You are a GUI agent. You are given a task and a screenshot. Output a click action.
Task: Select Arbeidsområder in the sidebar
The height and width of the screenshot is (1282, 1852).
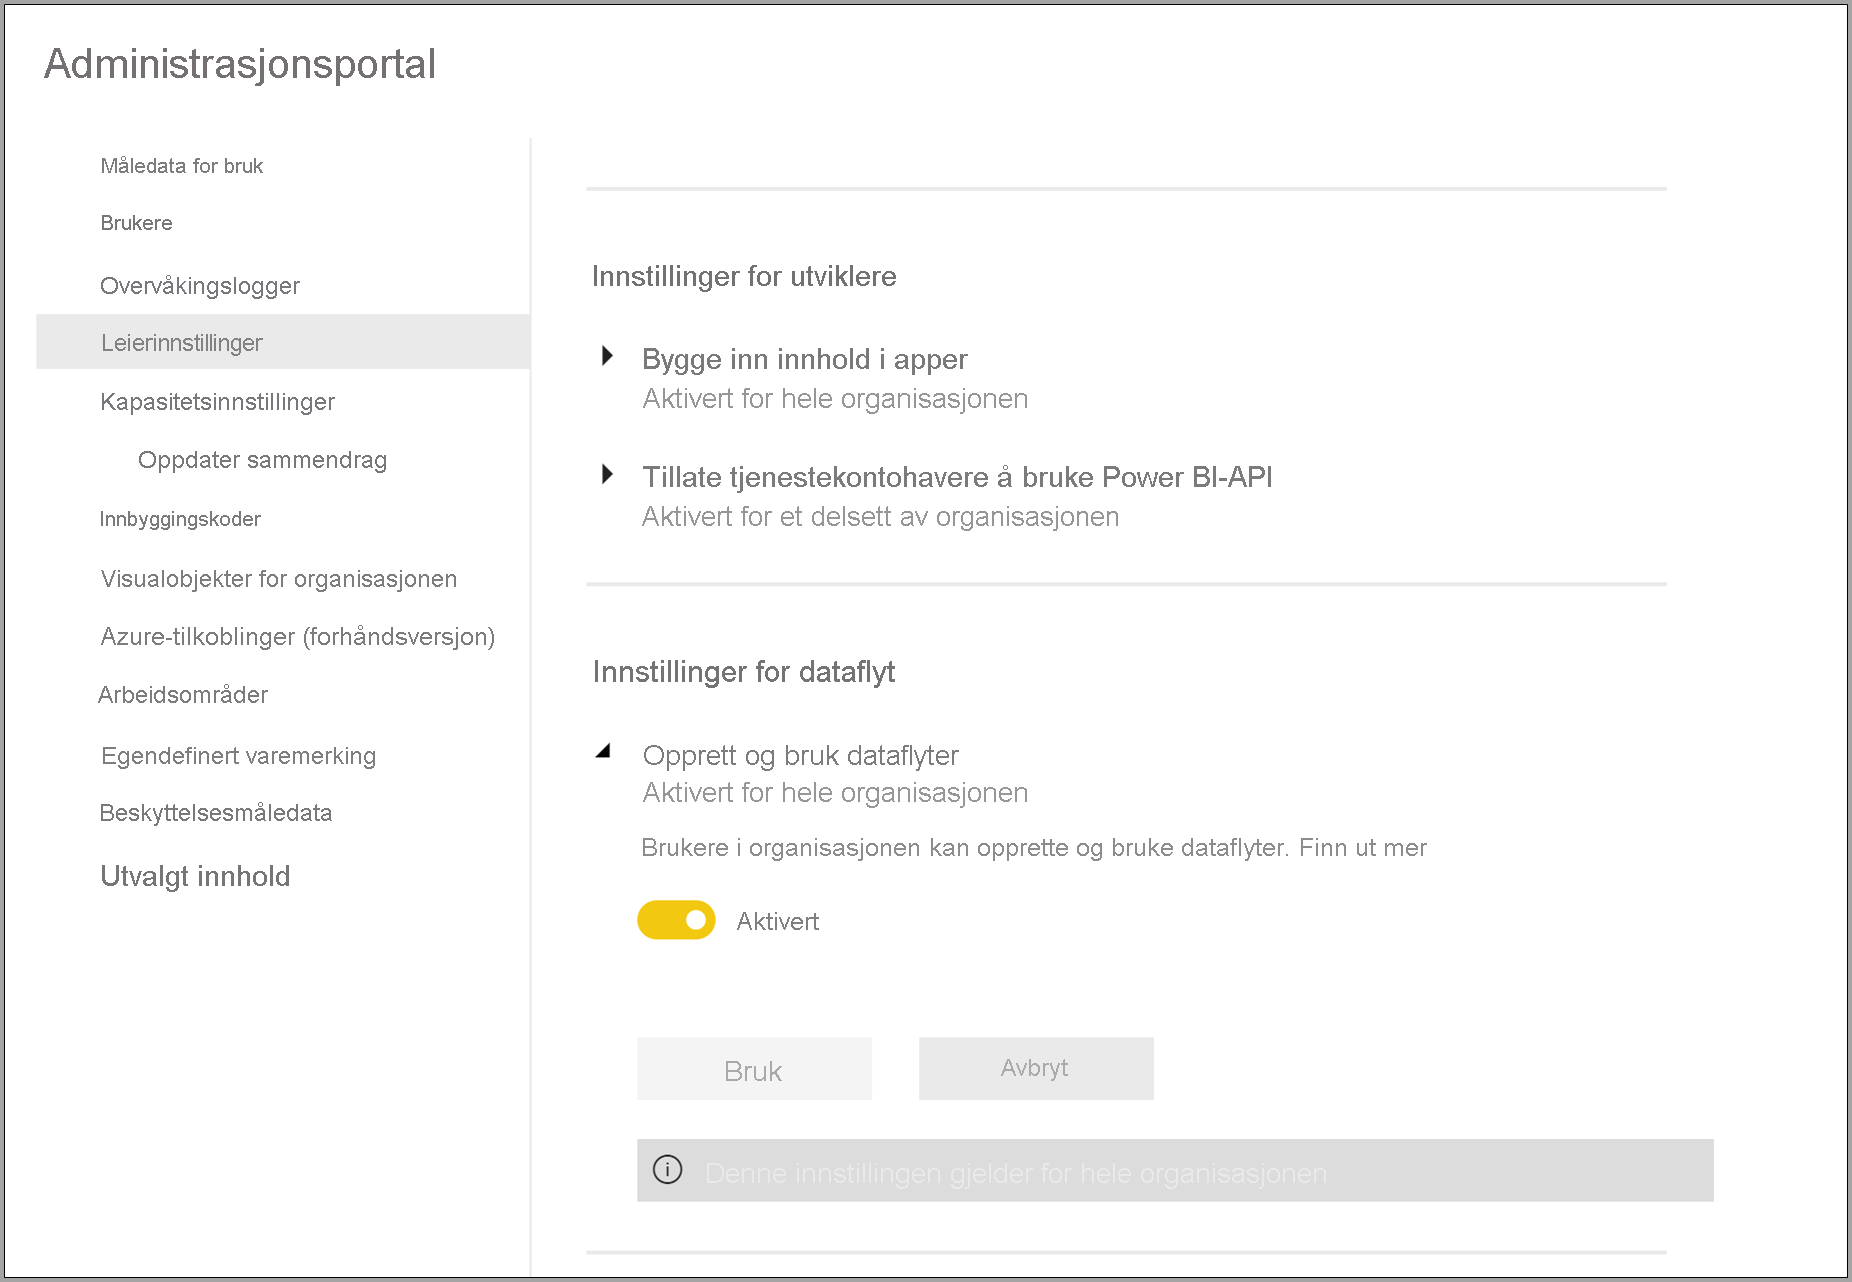coord(183,694)
